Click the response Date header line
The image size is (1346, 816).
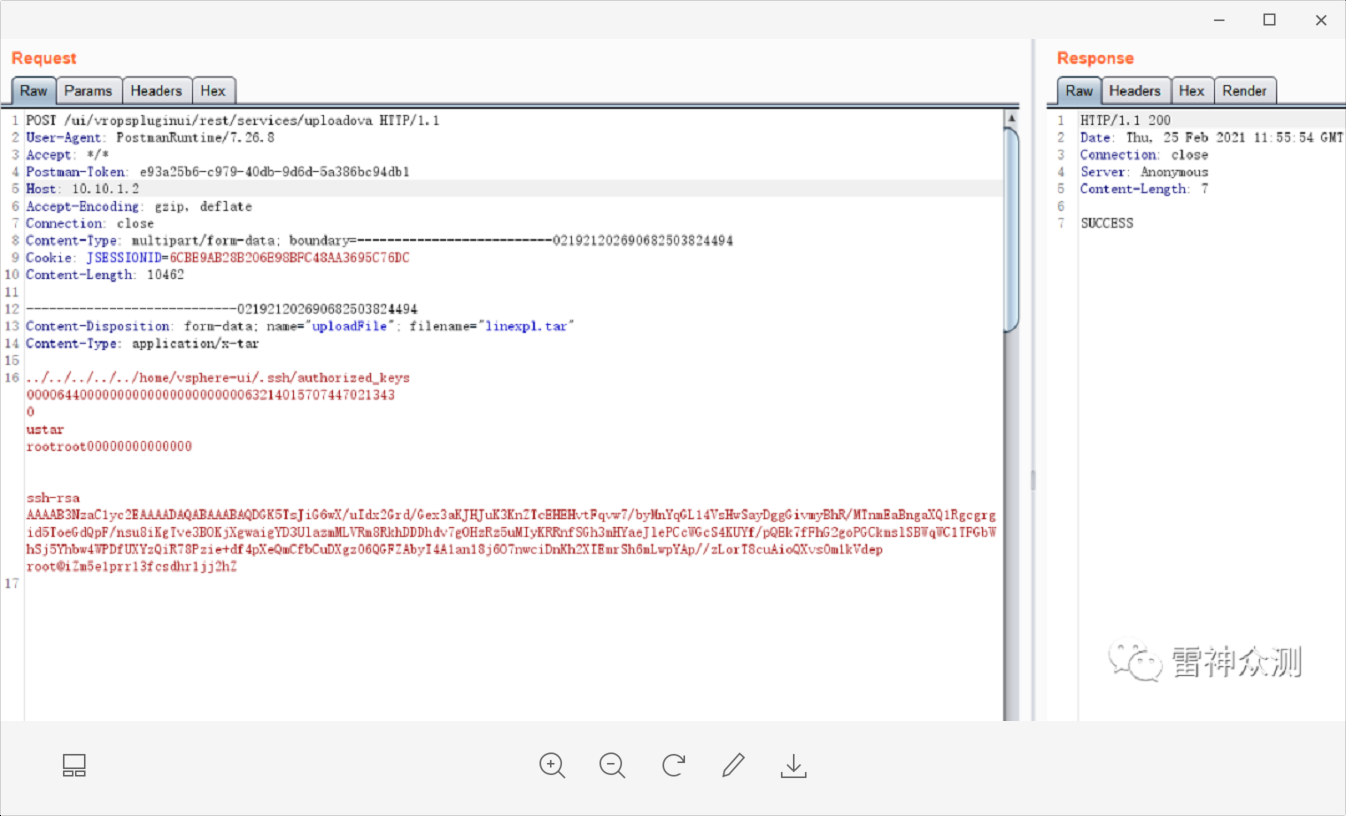1212,137
